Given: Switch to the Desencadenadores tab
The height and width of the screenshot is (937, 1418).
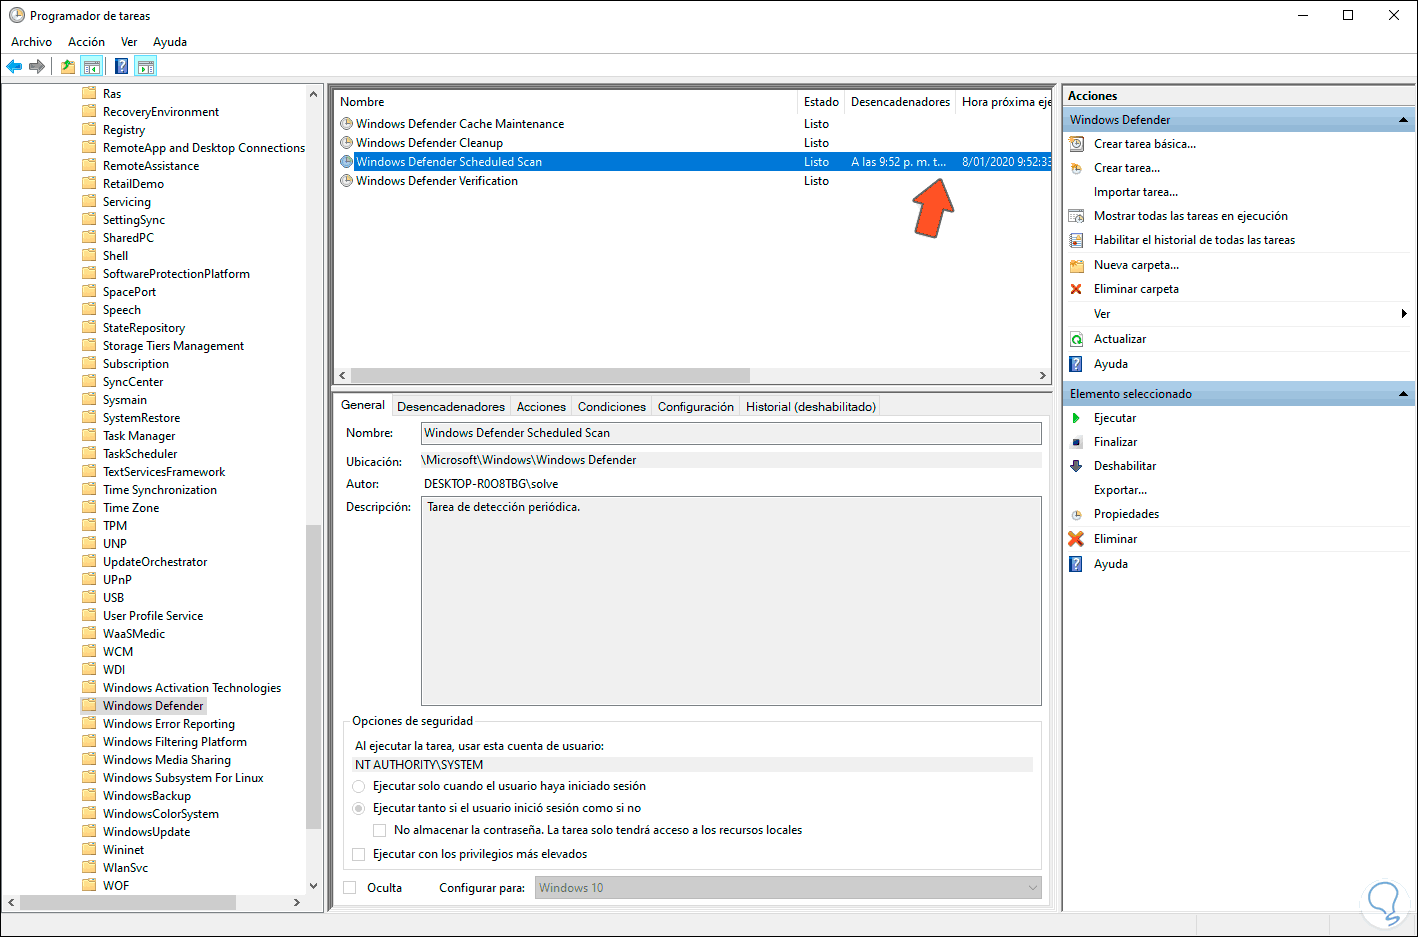Looking at the screenshot, I should point(450,406).
